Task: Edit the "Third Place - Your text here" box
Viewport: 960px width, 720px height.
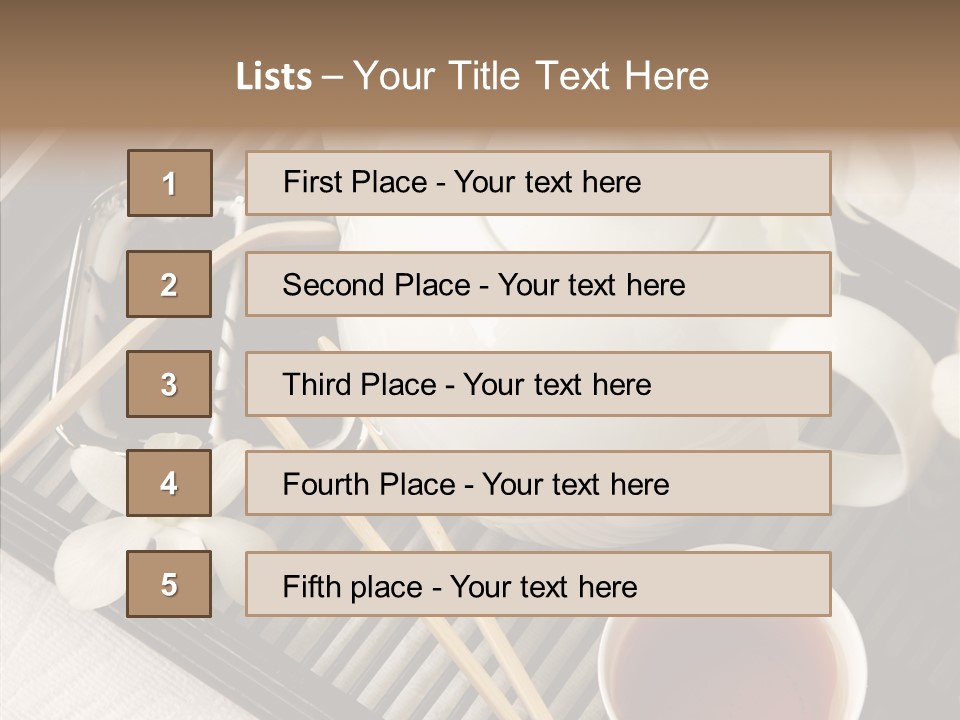Action: (538, 384)
